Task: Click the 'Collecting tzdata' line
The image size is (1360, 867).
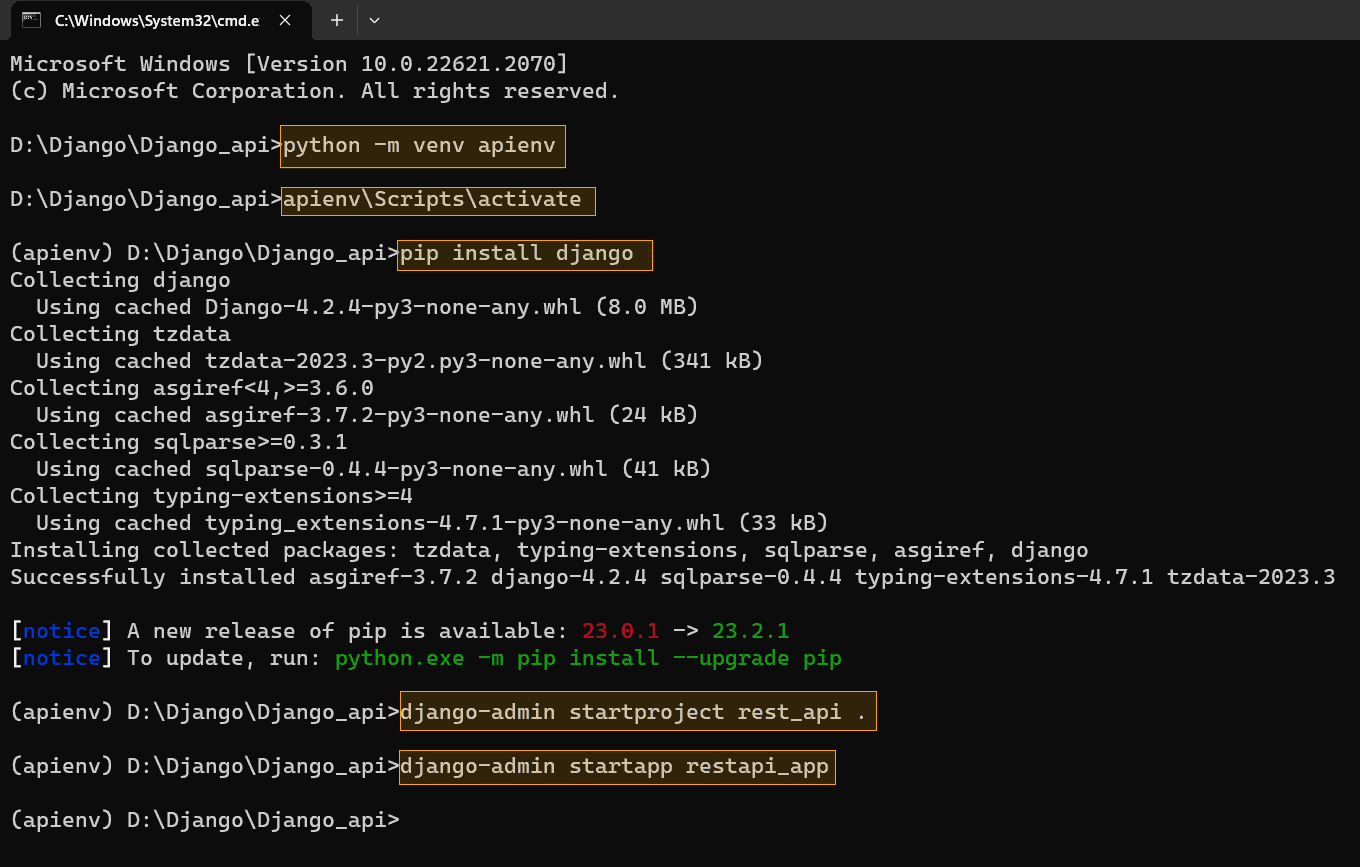Action: (120, 334)
